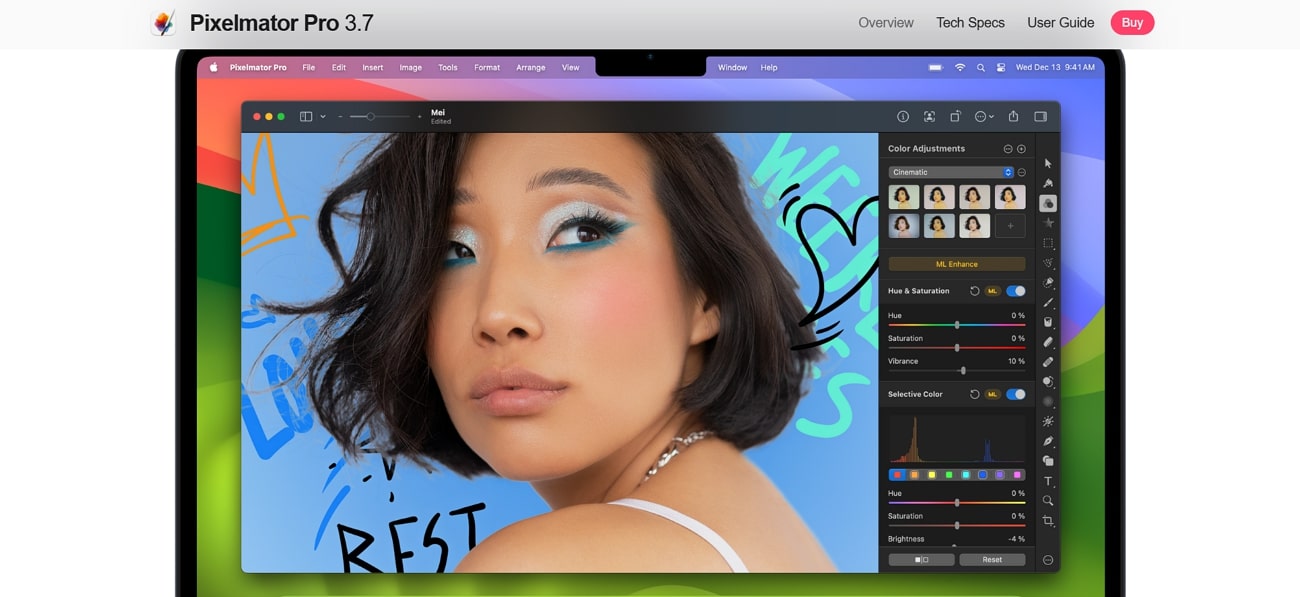This screenshot has width=1300, height=597.
Task: Click the Reset button
Action: click(x=992, y=560)
